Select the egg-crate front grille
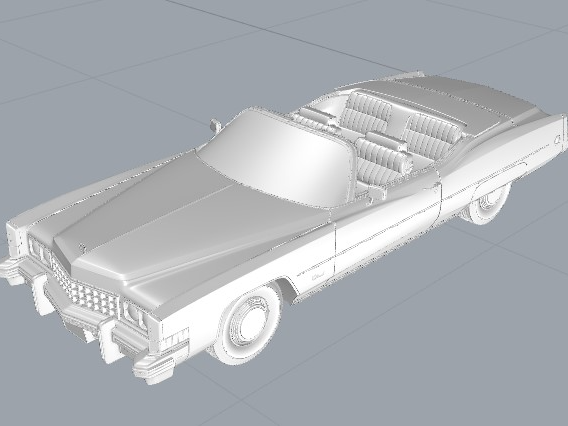 point(87,290)
